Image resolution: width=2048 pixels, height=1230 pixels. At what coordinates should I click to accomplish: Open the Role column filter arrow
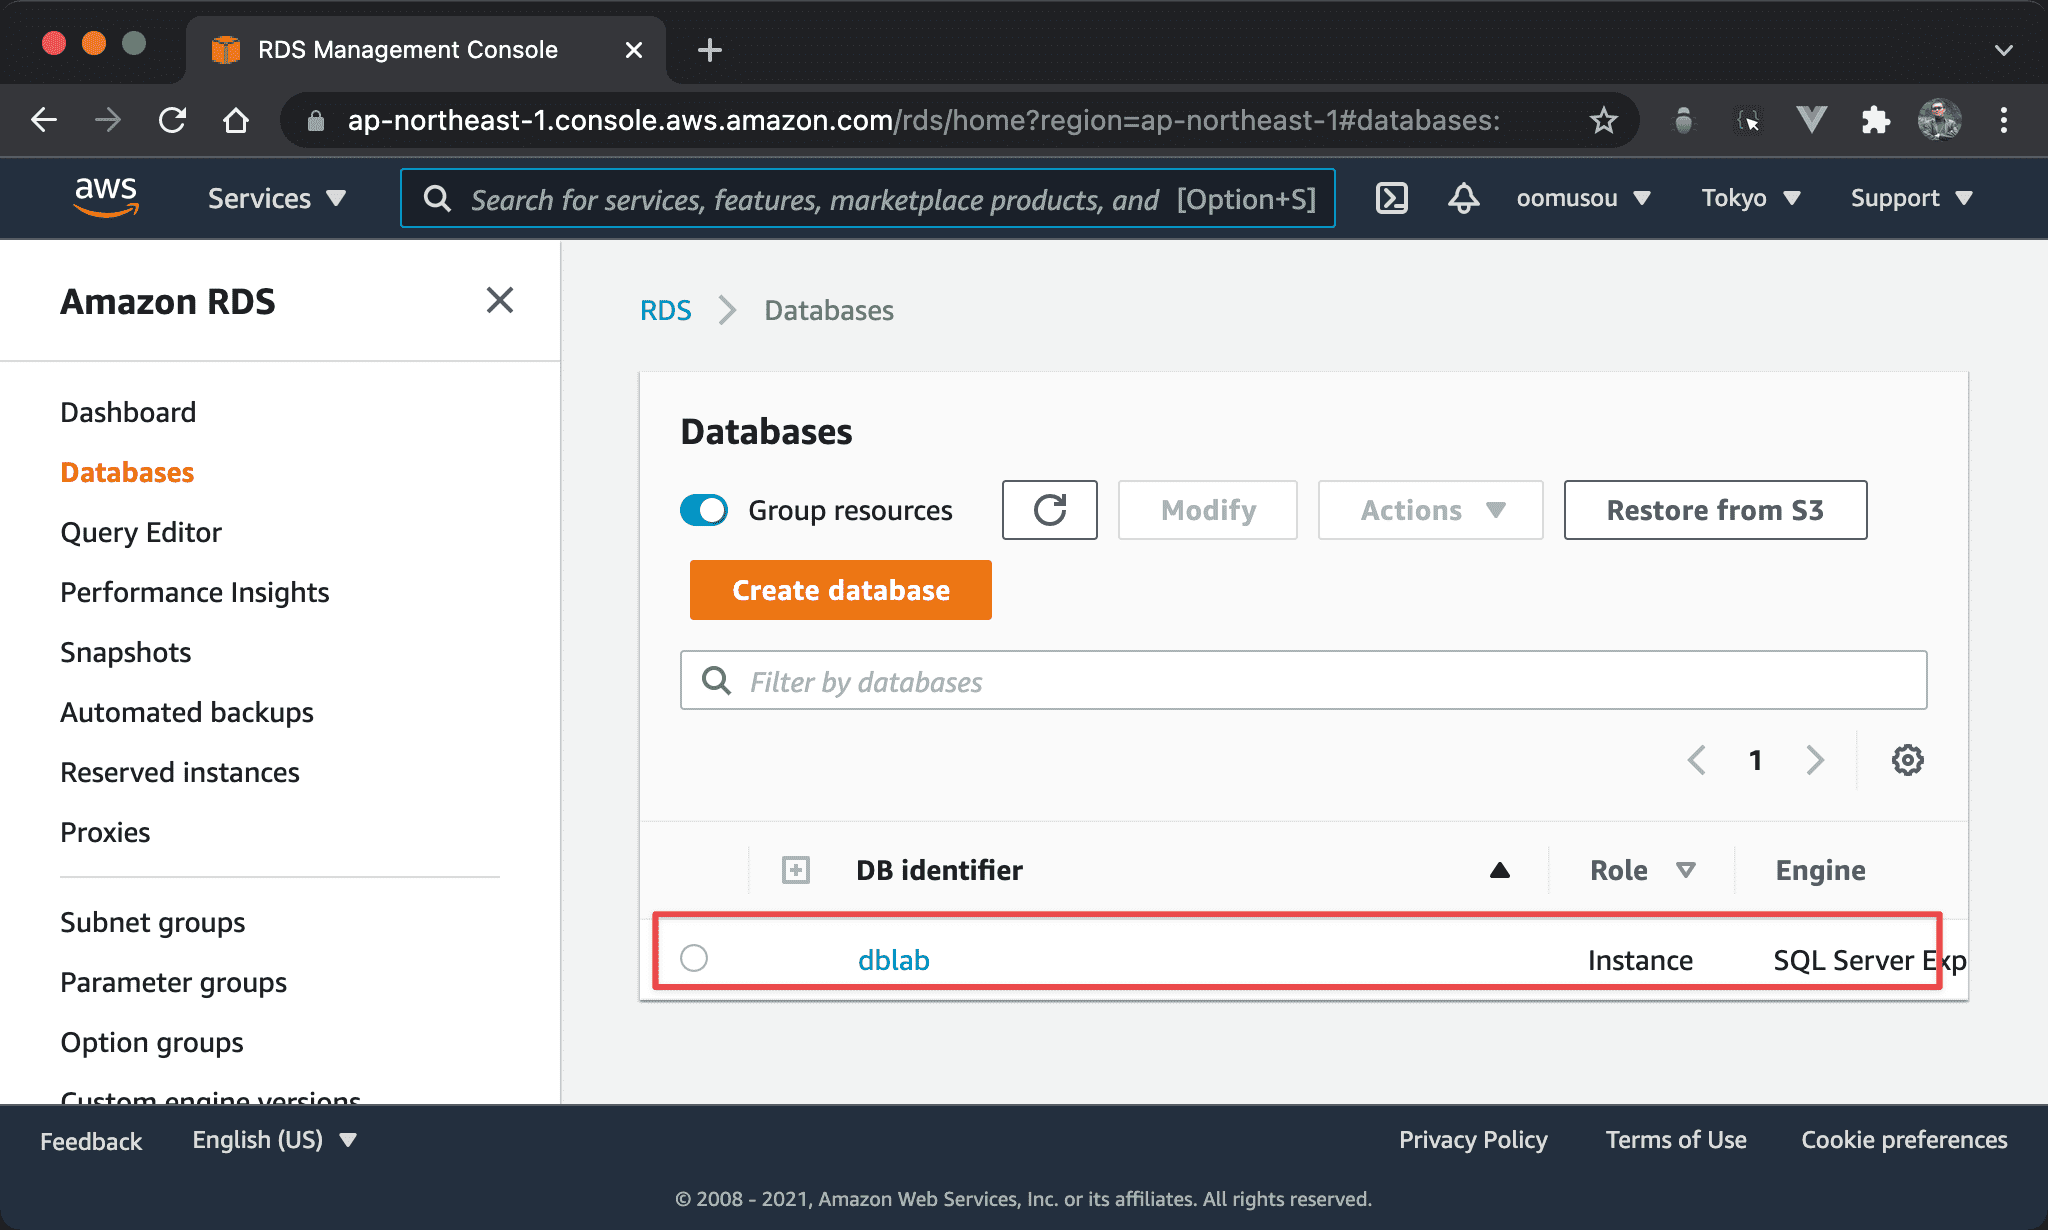pos(1686,870)
